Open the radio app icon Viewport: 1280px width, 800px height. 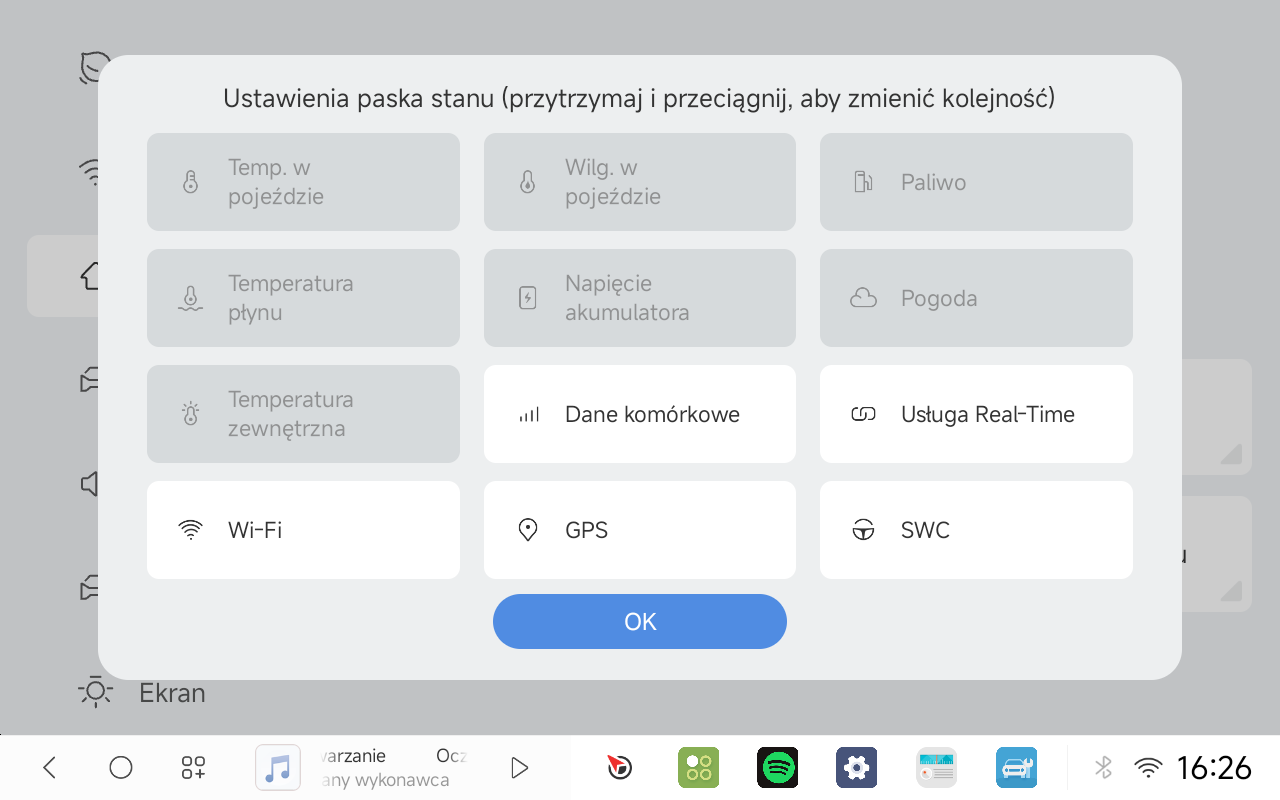937,768
